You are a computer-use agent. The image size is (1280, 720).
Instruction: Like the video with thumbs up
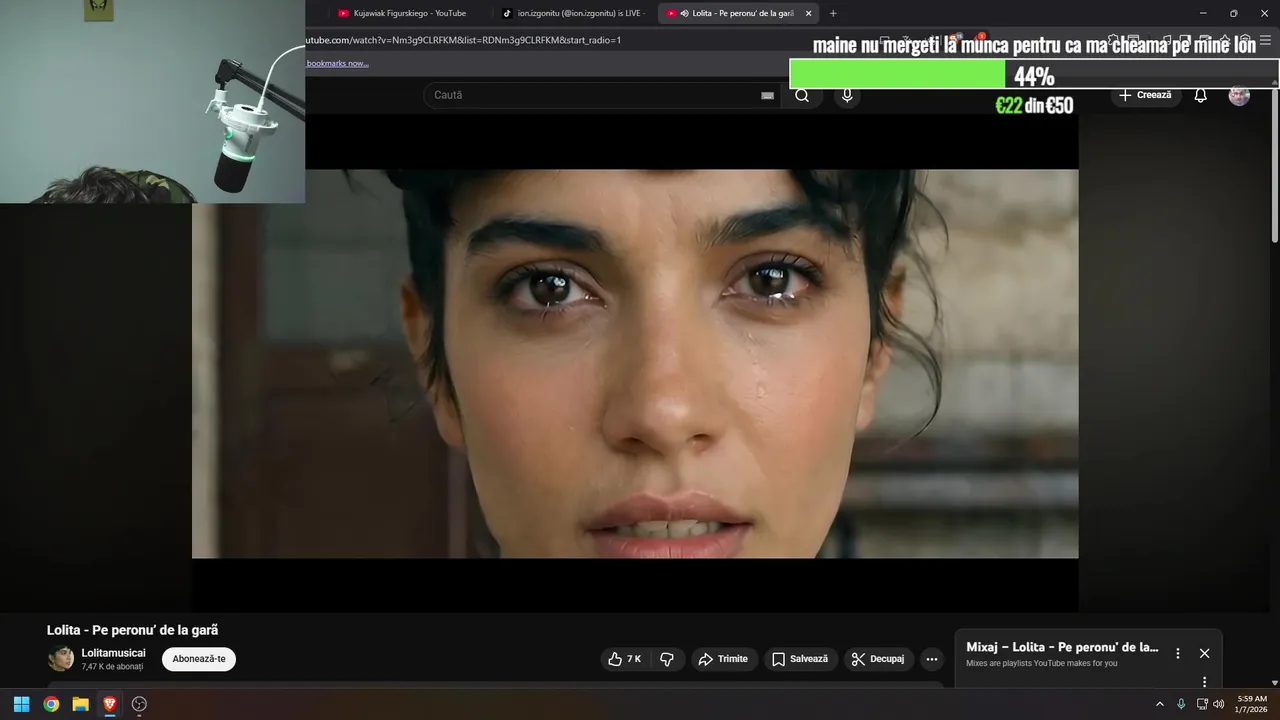tap(625, 659)
